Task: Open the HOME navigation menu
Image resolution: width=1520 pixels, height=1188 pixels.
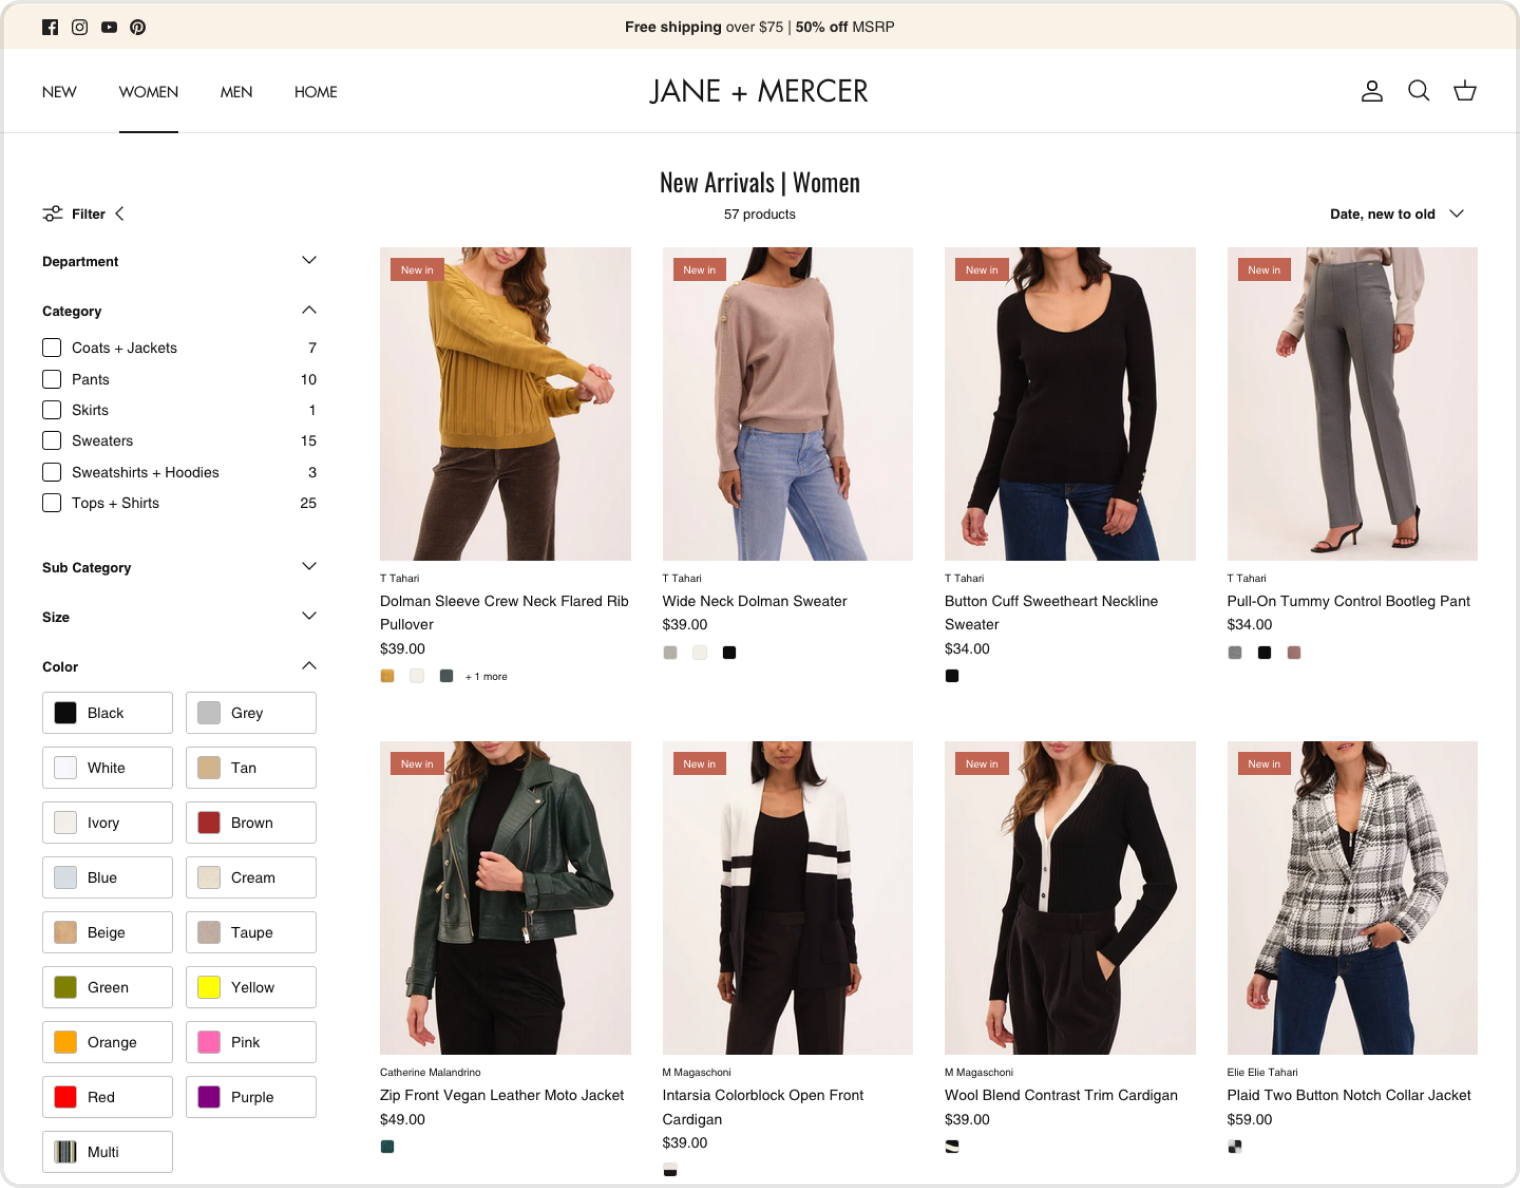Action: pos(315,92)
